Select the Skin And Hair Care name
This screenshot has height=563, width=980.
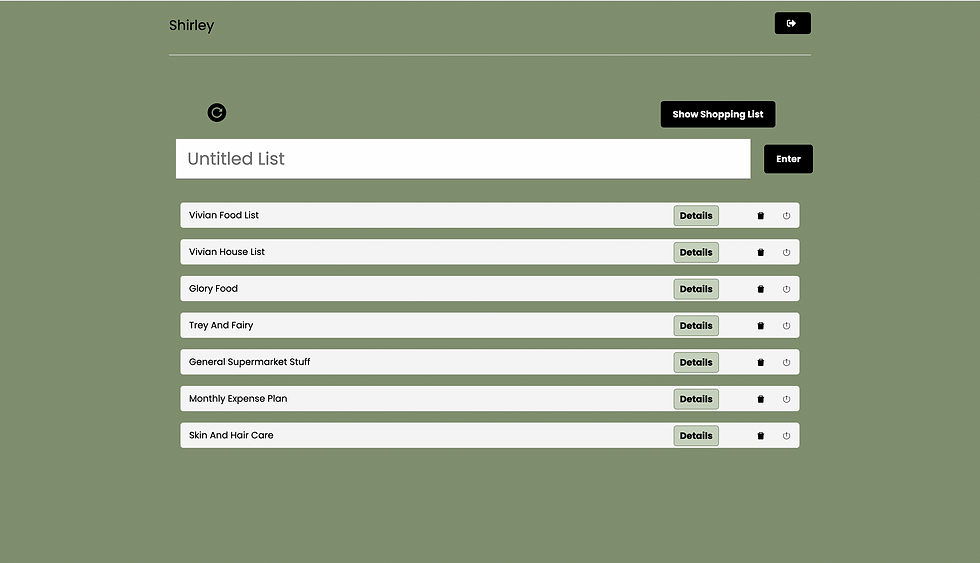point(231,436)
